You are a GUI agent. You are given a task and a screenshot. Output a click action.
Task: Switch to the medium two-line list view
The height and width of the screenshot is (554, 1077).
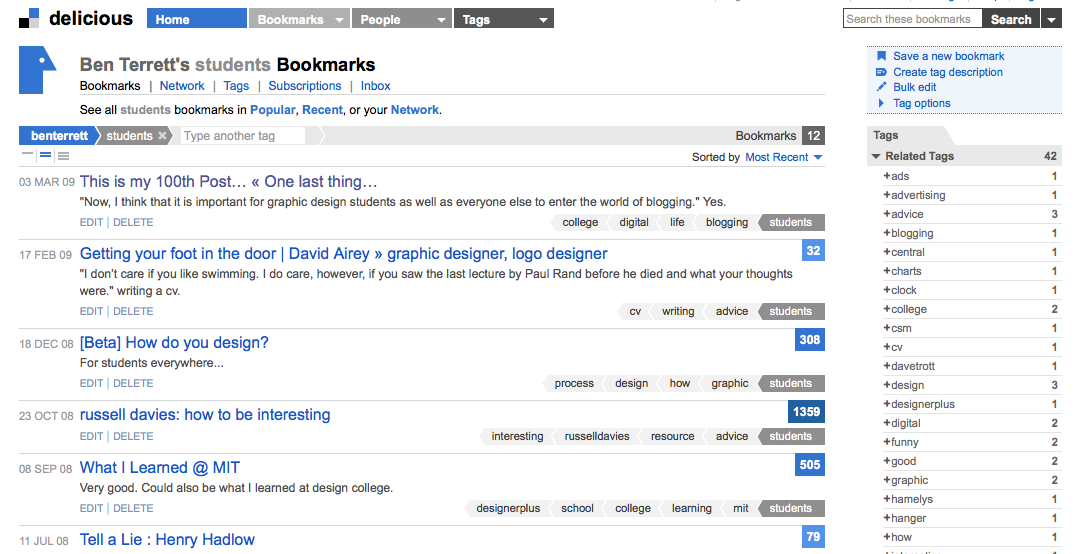tap(45, 156)
